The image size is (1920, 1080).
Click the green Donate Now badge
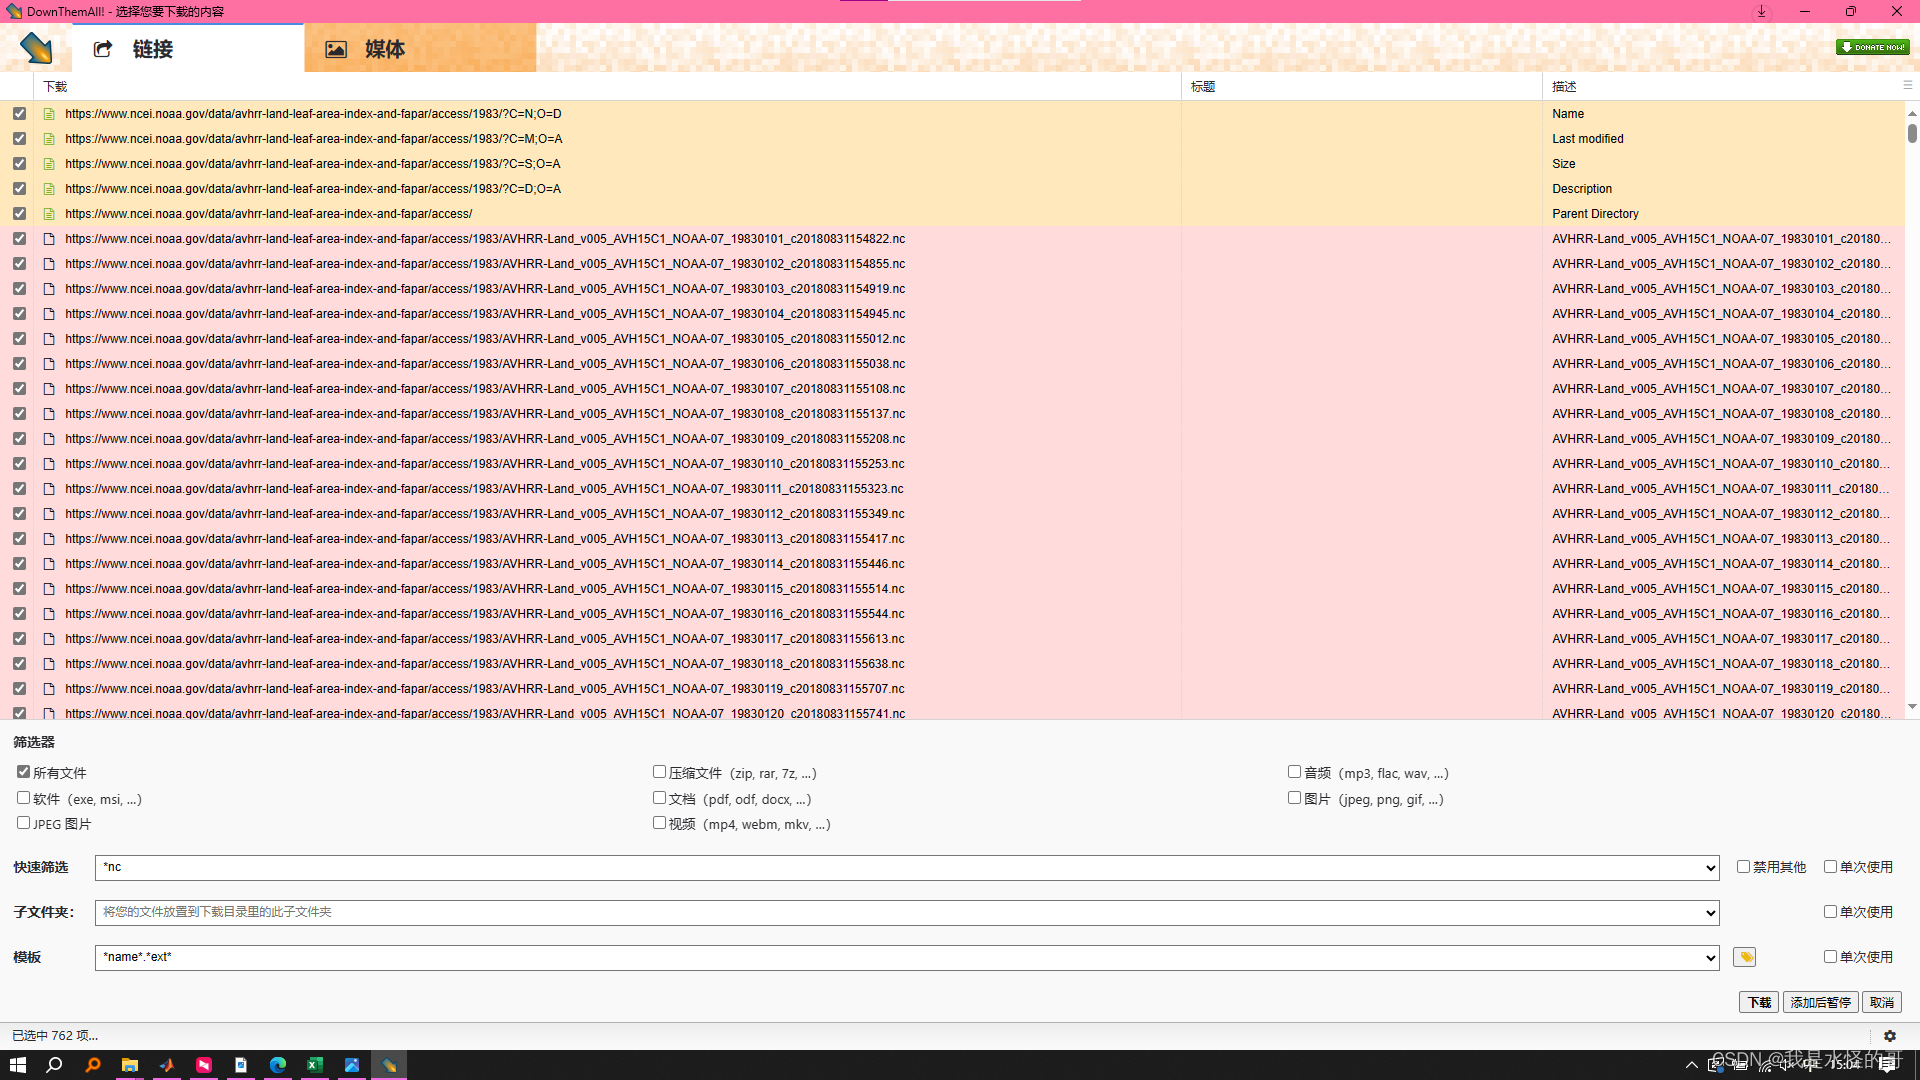(1872, 47)
